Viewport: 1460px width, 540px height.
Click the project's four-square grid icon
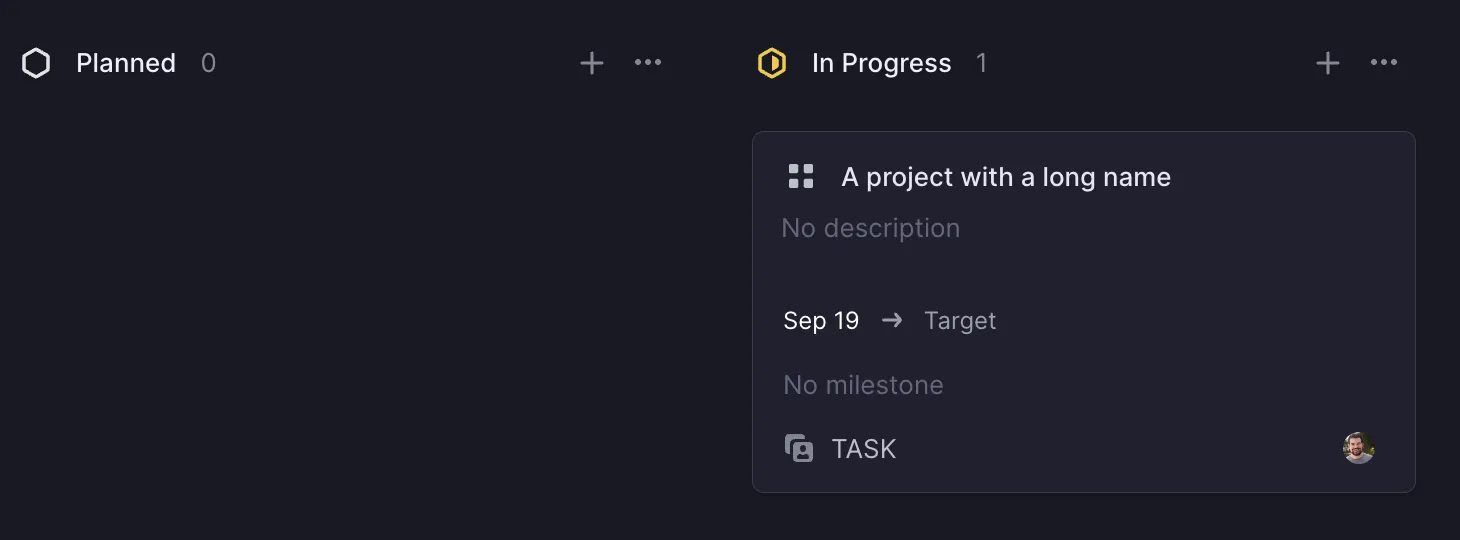[x=801, y=177]
